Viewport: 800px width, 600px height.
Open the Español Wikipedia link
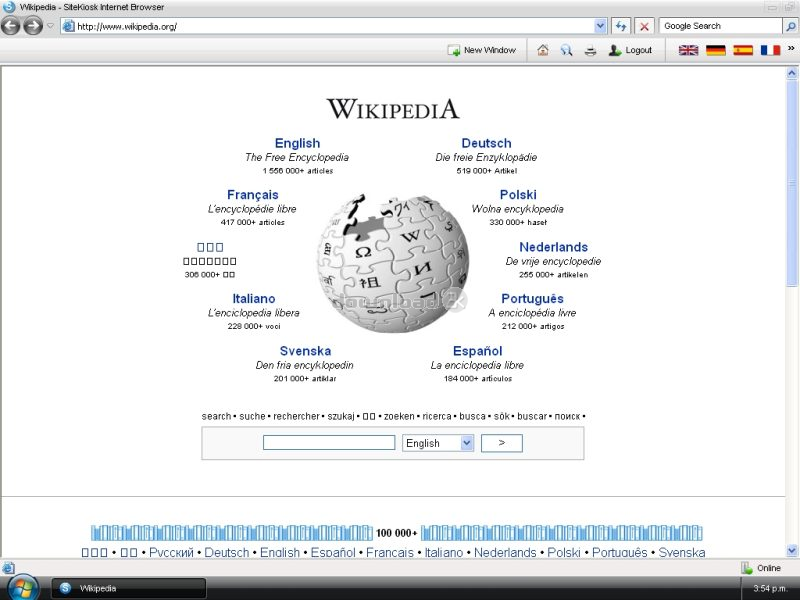click(x=478, y=351)
